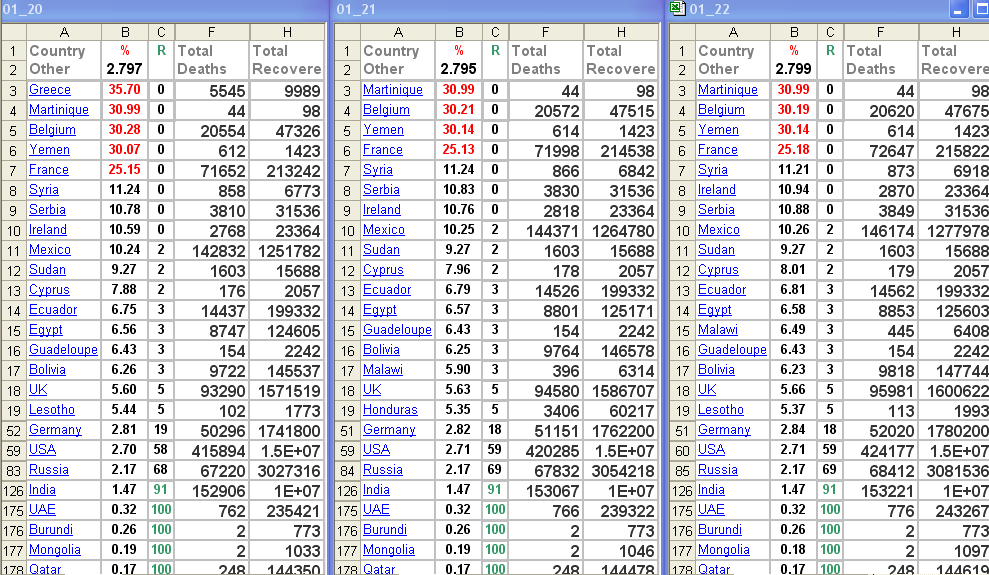Select Mongolia recovered 1046 in window 01_21

(x=621, y=550)
